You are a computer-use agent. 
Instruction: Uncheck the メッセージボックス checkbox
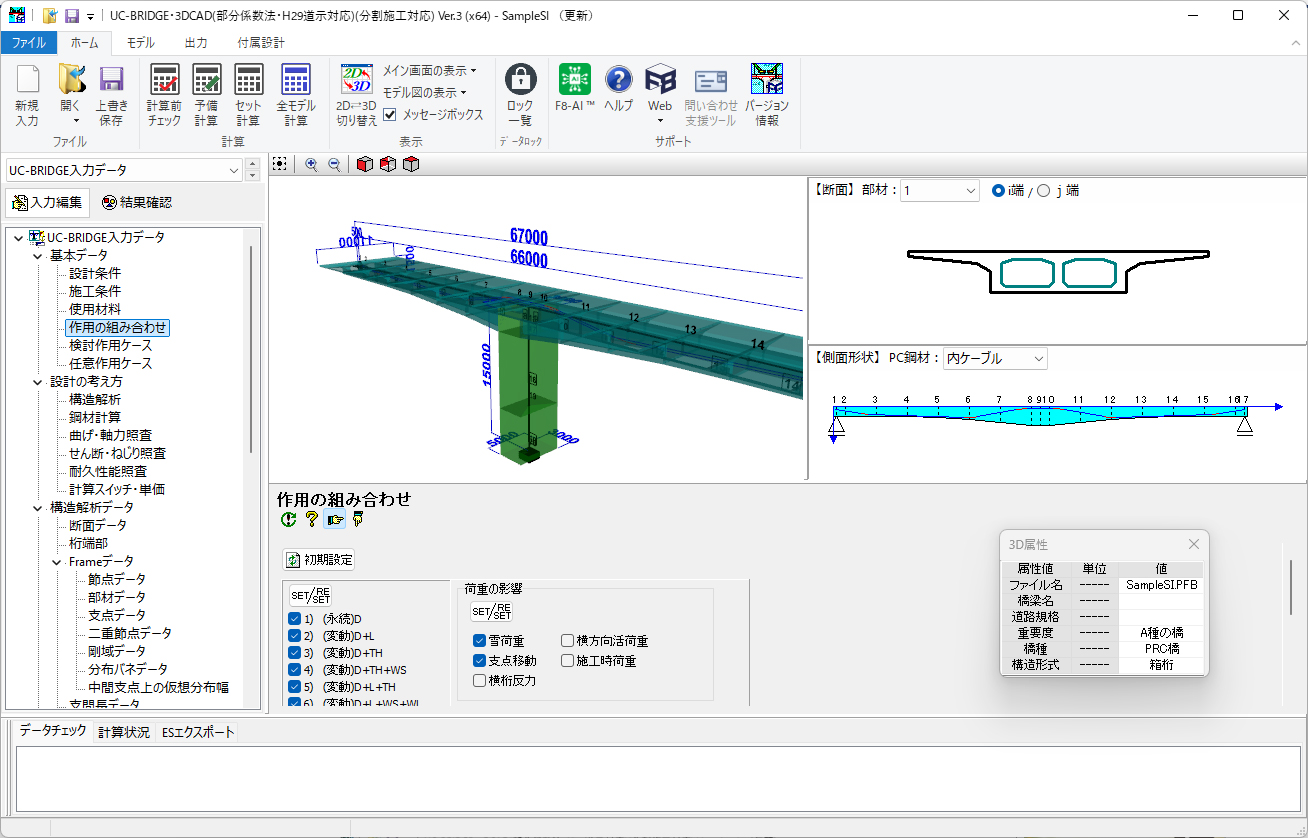(391, 115)
